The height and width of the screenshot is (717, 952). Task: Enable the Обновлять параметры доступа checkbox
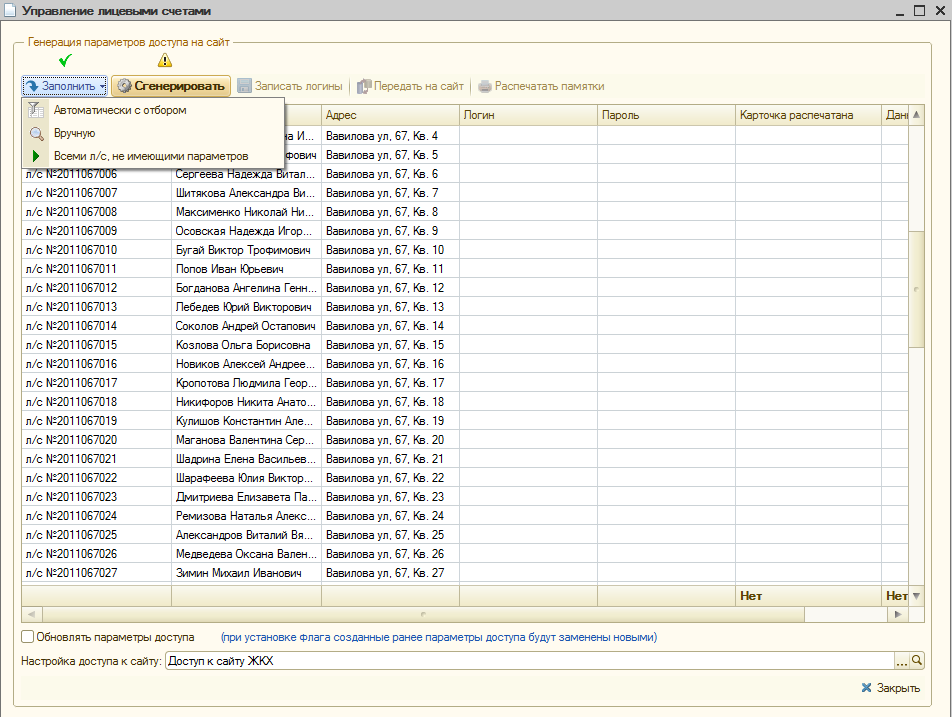(x=29, y=636)
